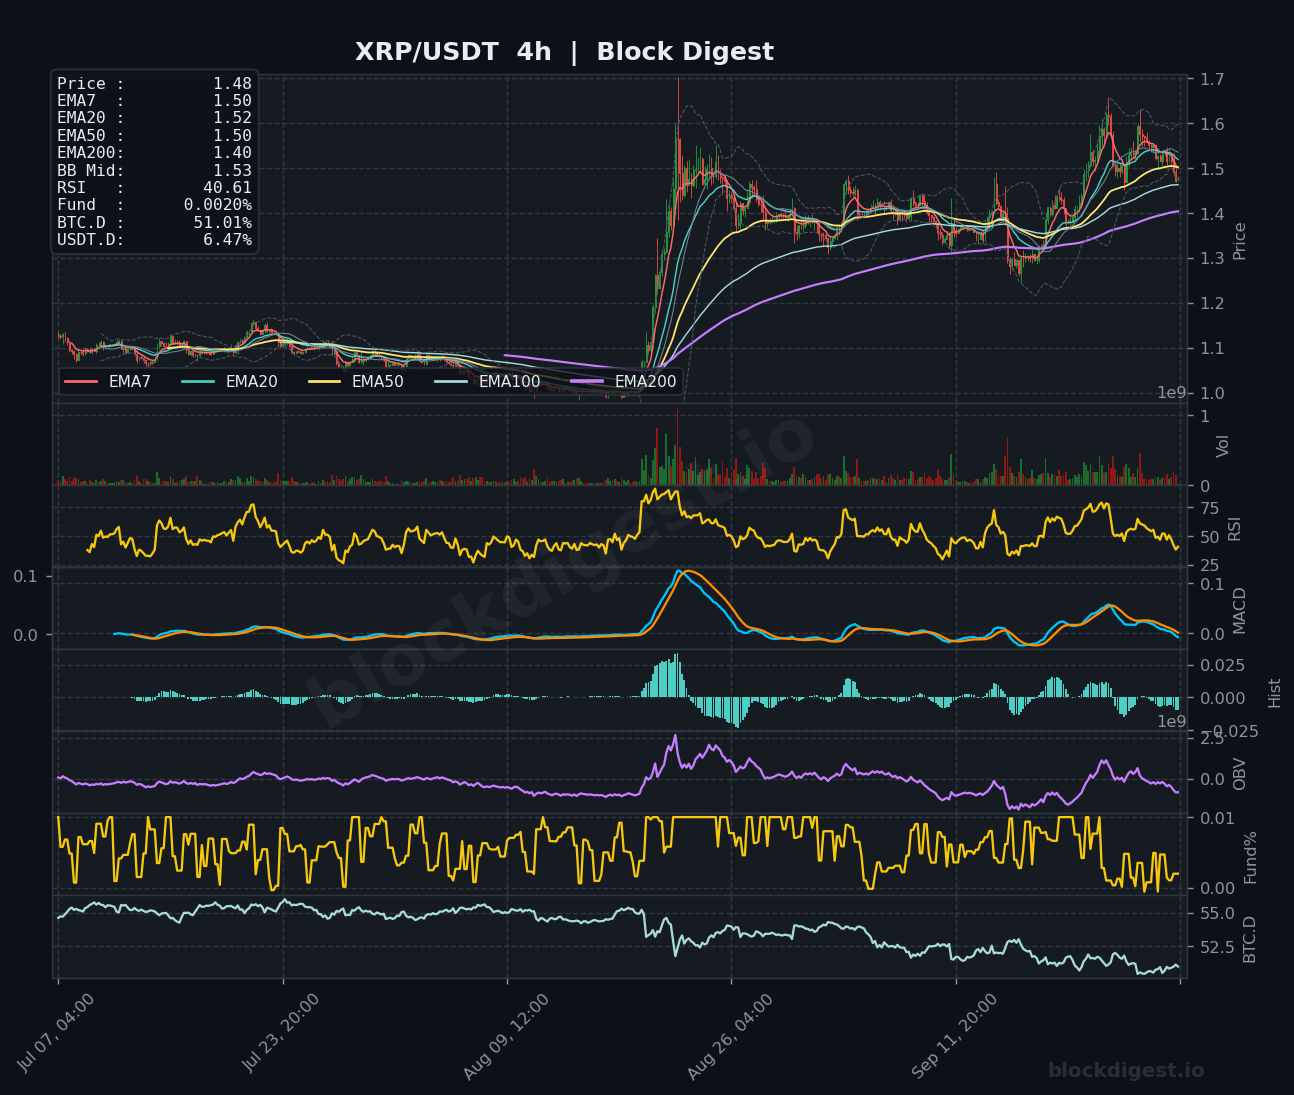
Task: Select the EMA7 1.50 value row
Action: click(154, 101)
